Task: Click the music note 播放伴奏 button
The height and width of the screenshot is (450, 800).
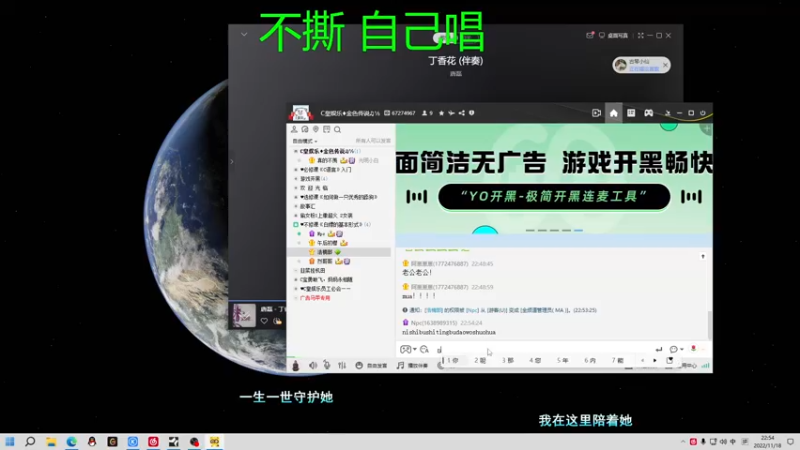Action: click(412, 365)
